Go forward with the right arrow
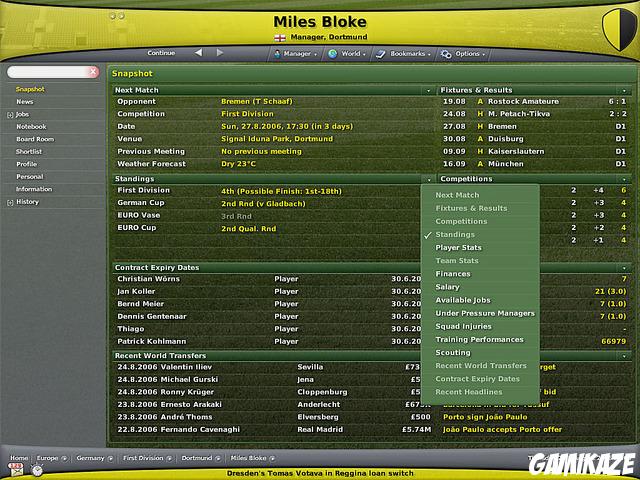Viewport: 640px width, 480px height. tap(220, 53)
